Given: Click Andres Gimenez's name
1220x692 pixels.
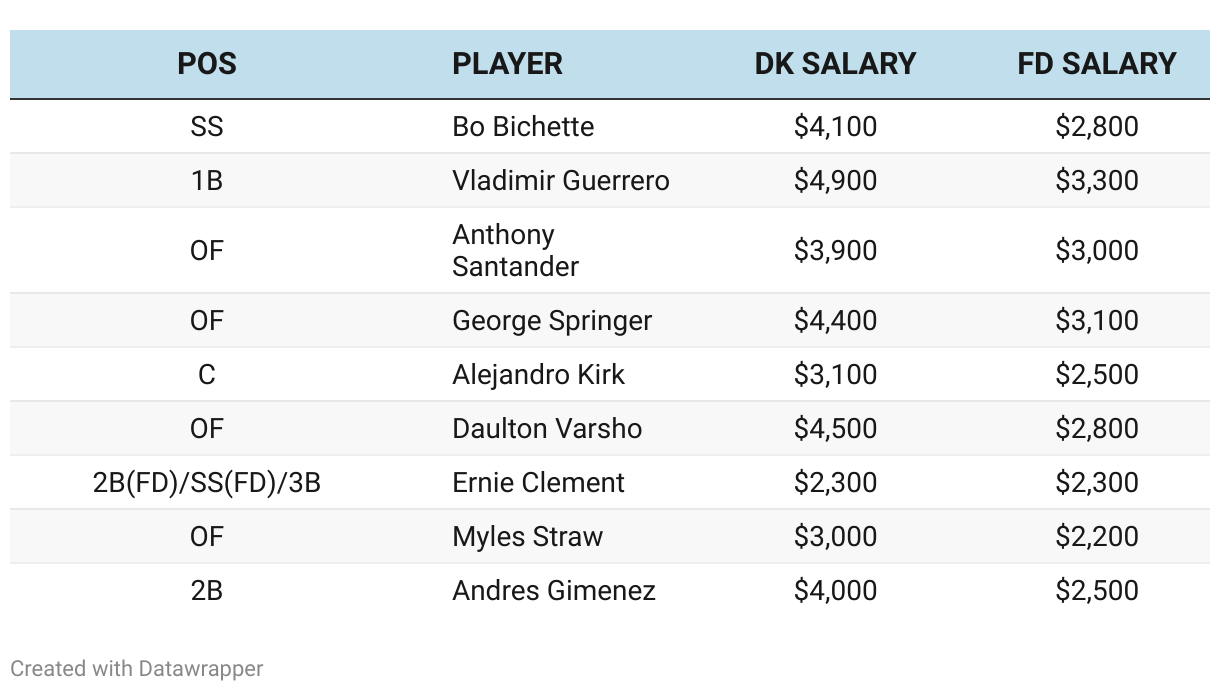Looking at the screenshot, I should point(554,591).
